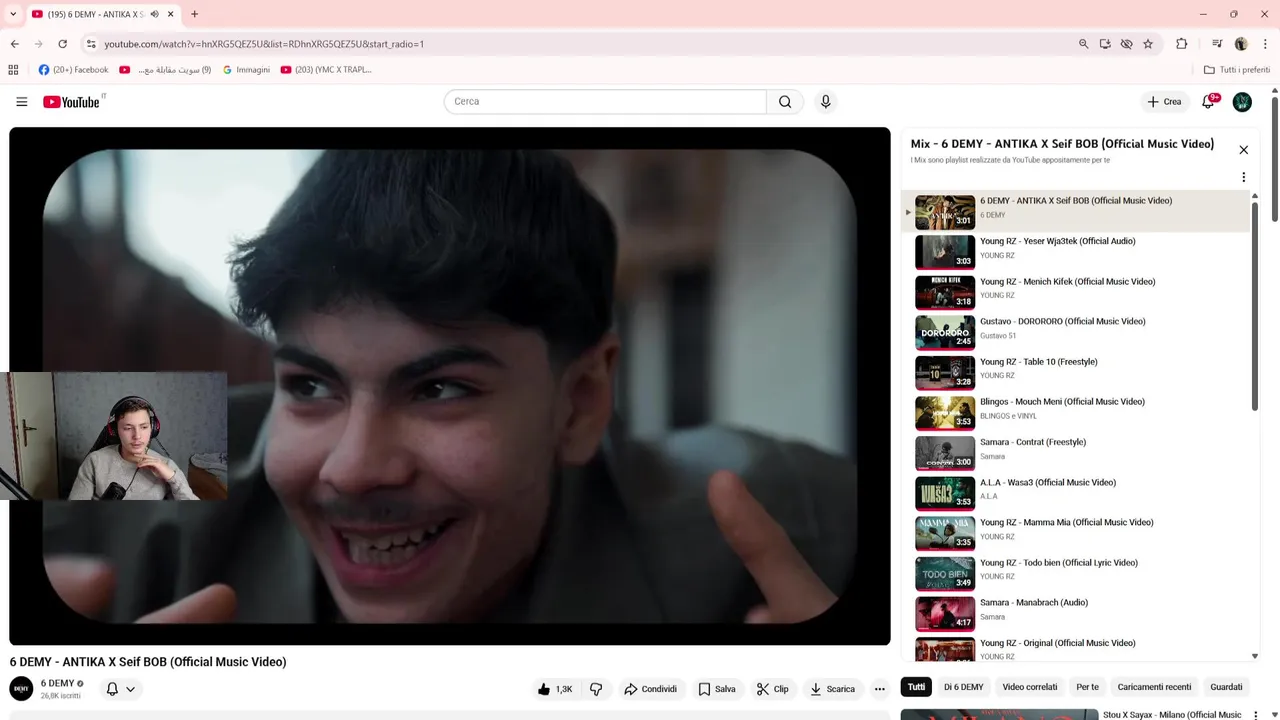Focus the Cerca search field
Viewport: 1280px width, 720px height.
605,101
